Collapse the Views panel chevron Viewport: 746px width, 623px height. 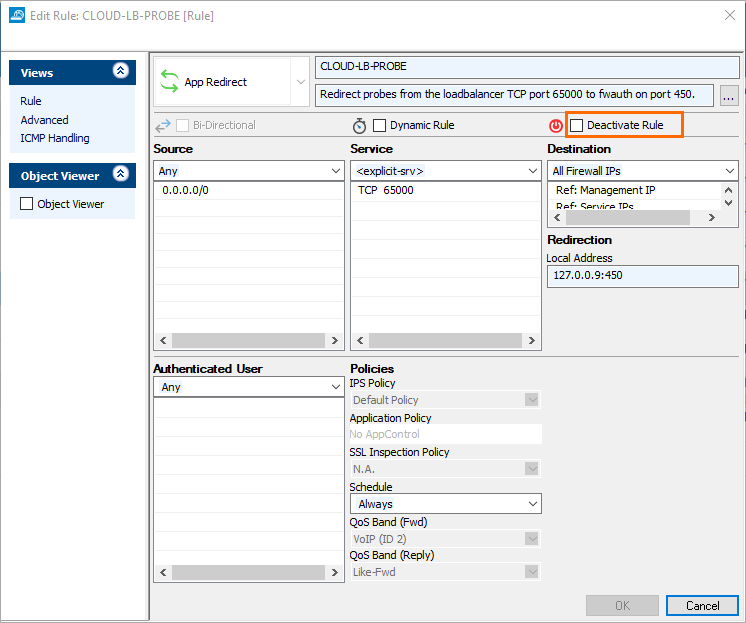pos(121,72)
